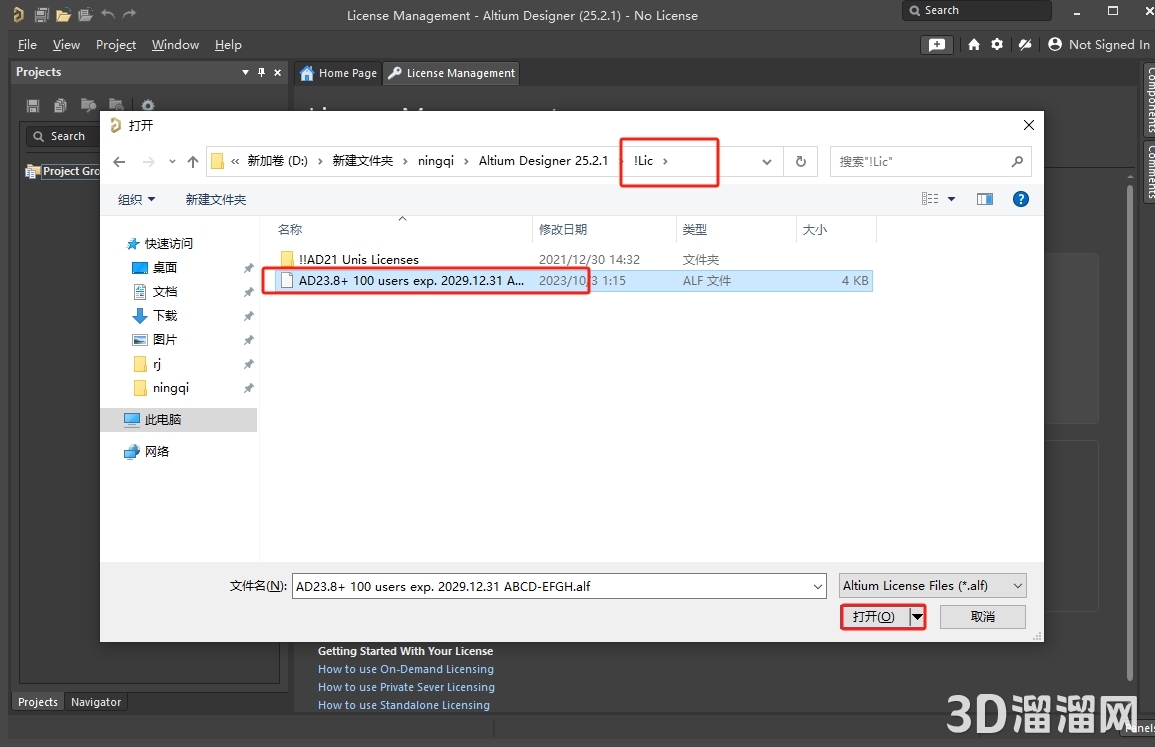
Task: Open the recent locations dropdown arrow
Action: (172, 161)
